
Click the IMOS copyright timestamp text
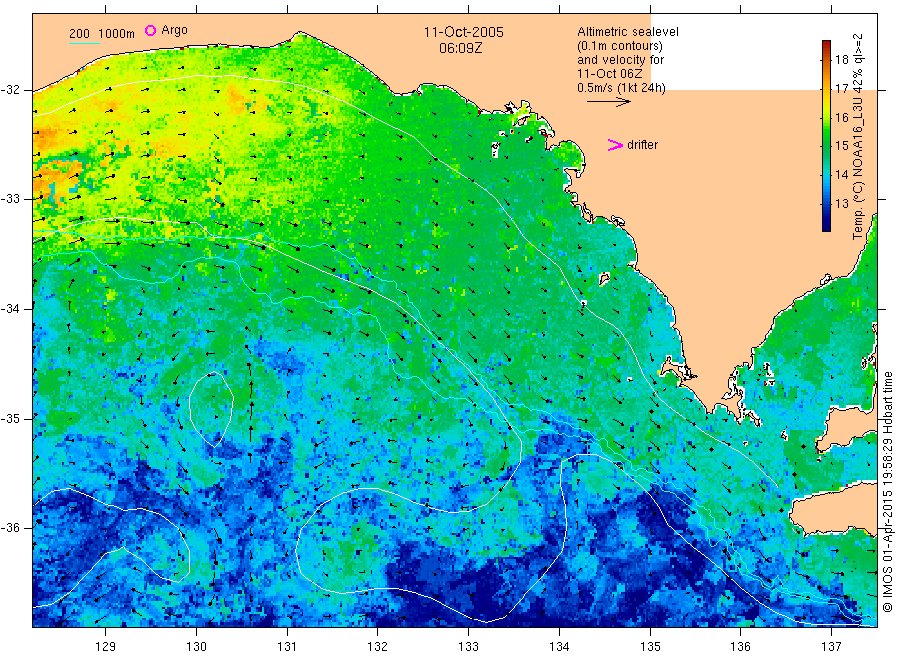pos(887,491)
